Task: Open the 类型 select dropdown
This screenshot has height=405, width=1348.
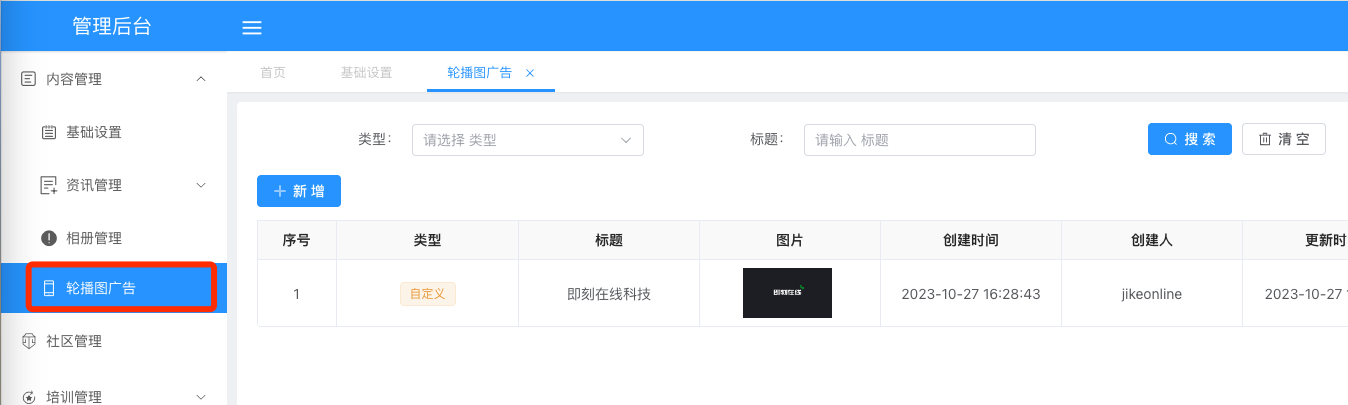Action: [x=527, y=140]
